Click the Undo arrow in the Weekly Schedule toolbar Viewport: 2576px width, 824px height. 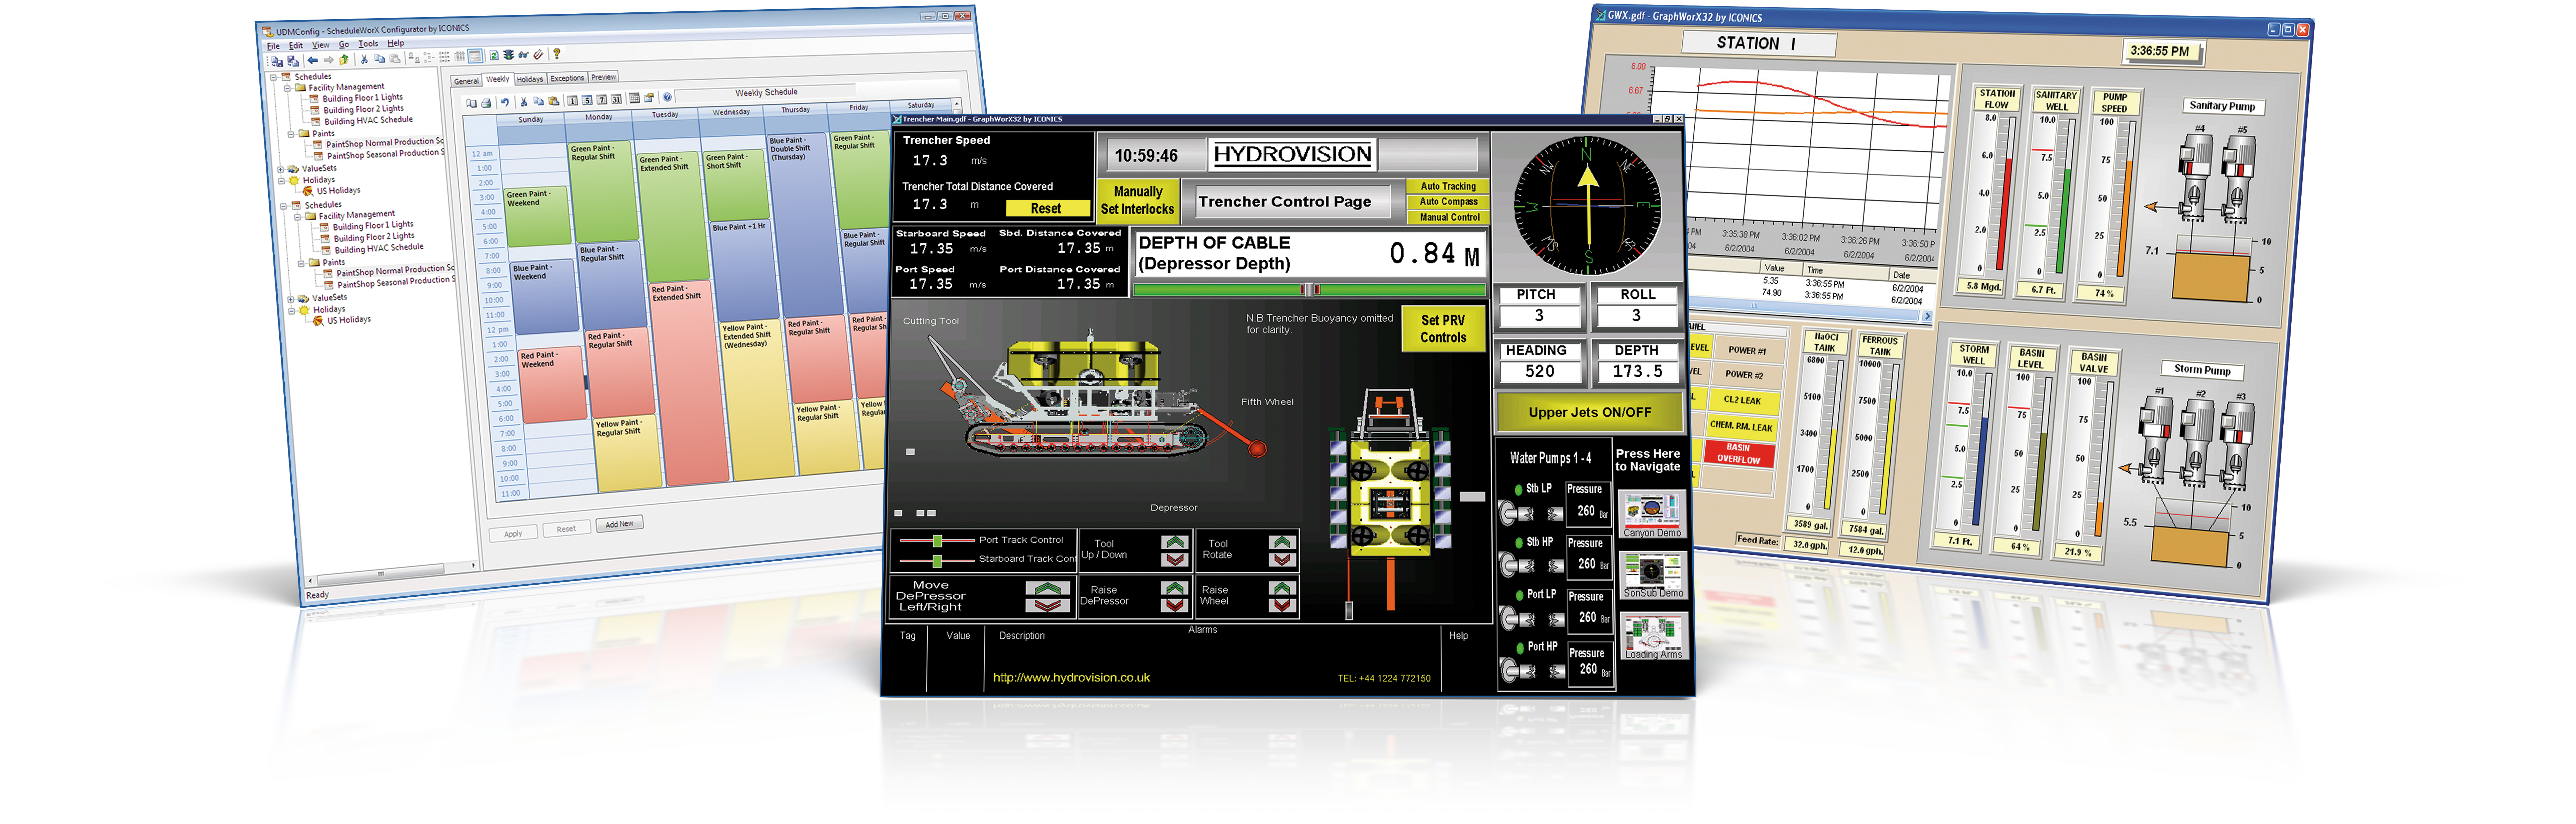tap(505, 102)
